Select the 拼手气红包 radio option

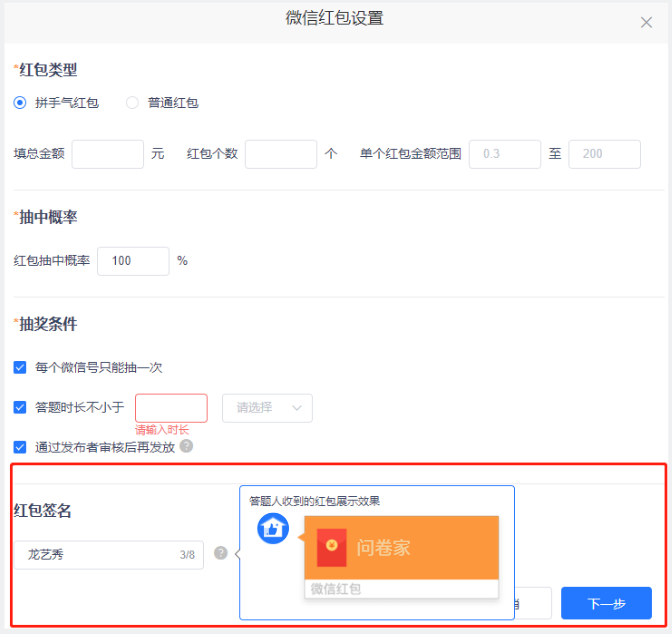coord(20,103)
